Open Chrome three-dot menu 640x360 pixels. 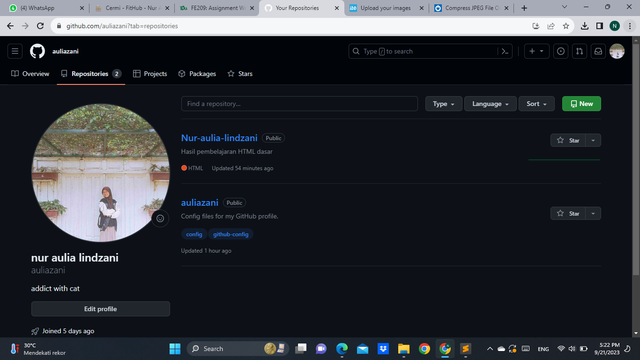630,26
